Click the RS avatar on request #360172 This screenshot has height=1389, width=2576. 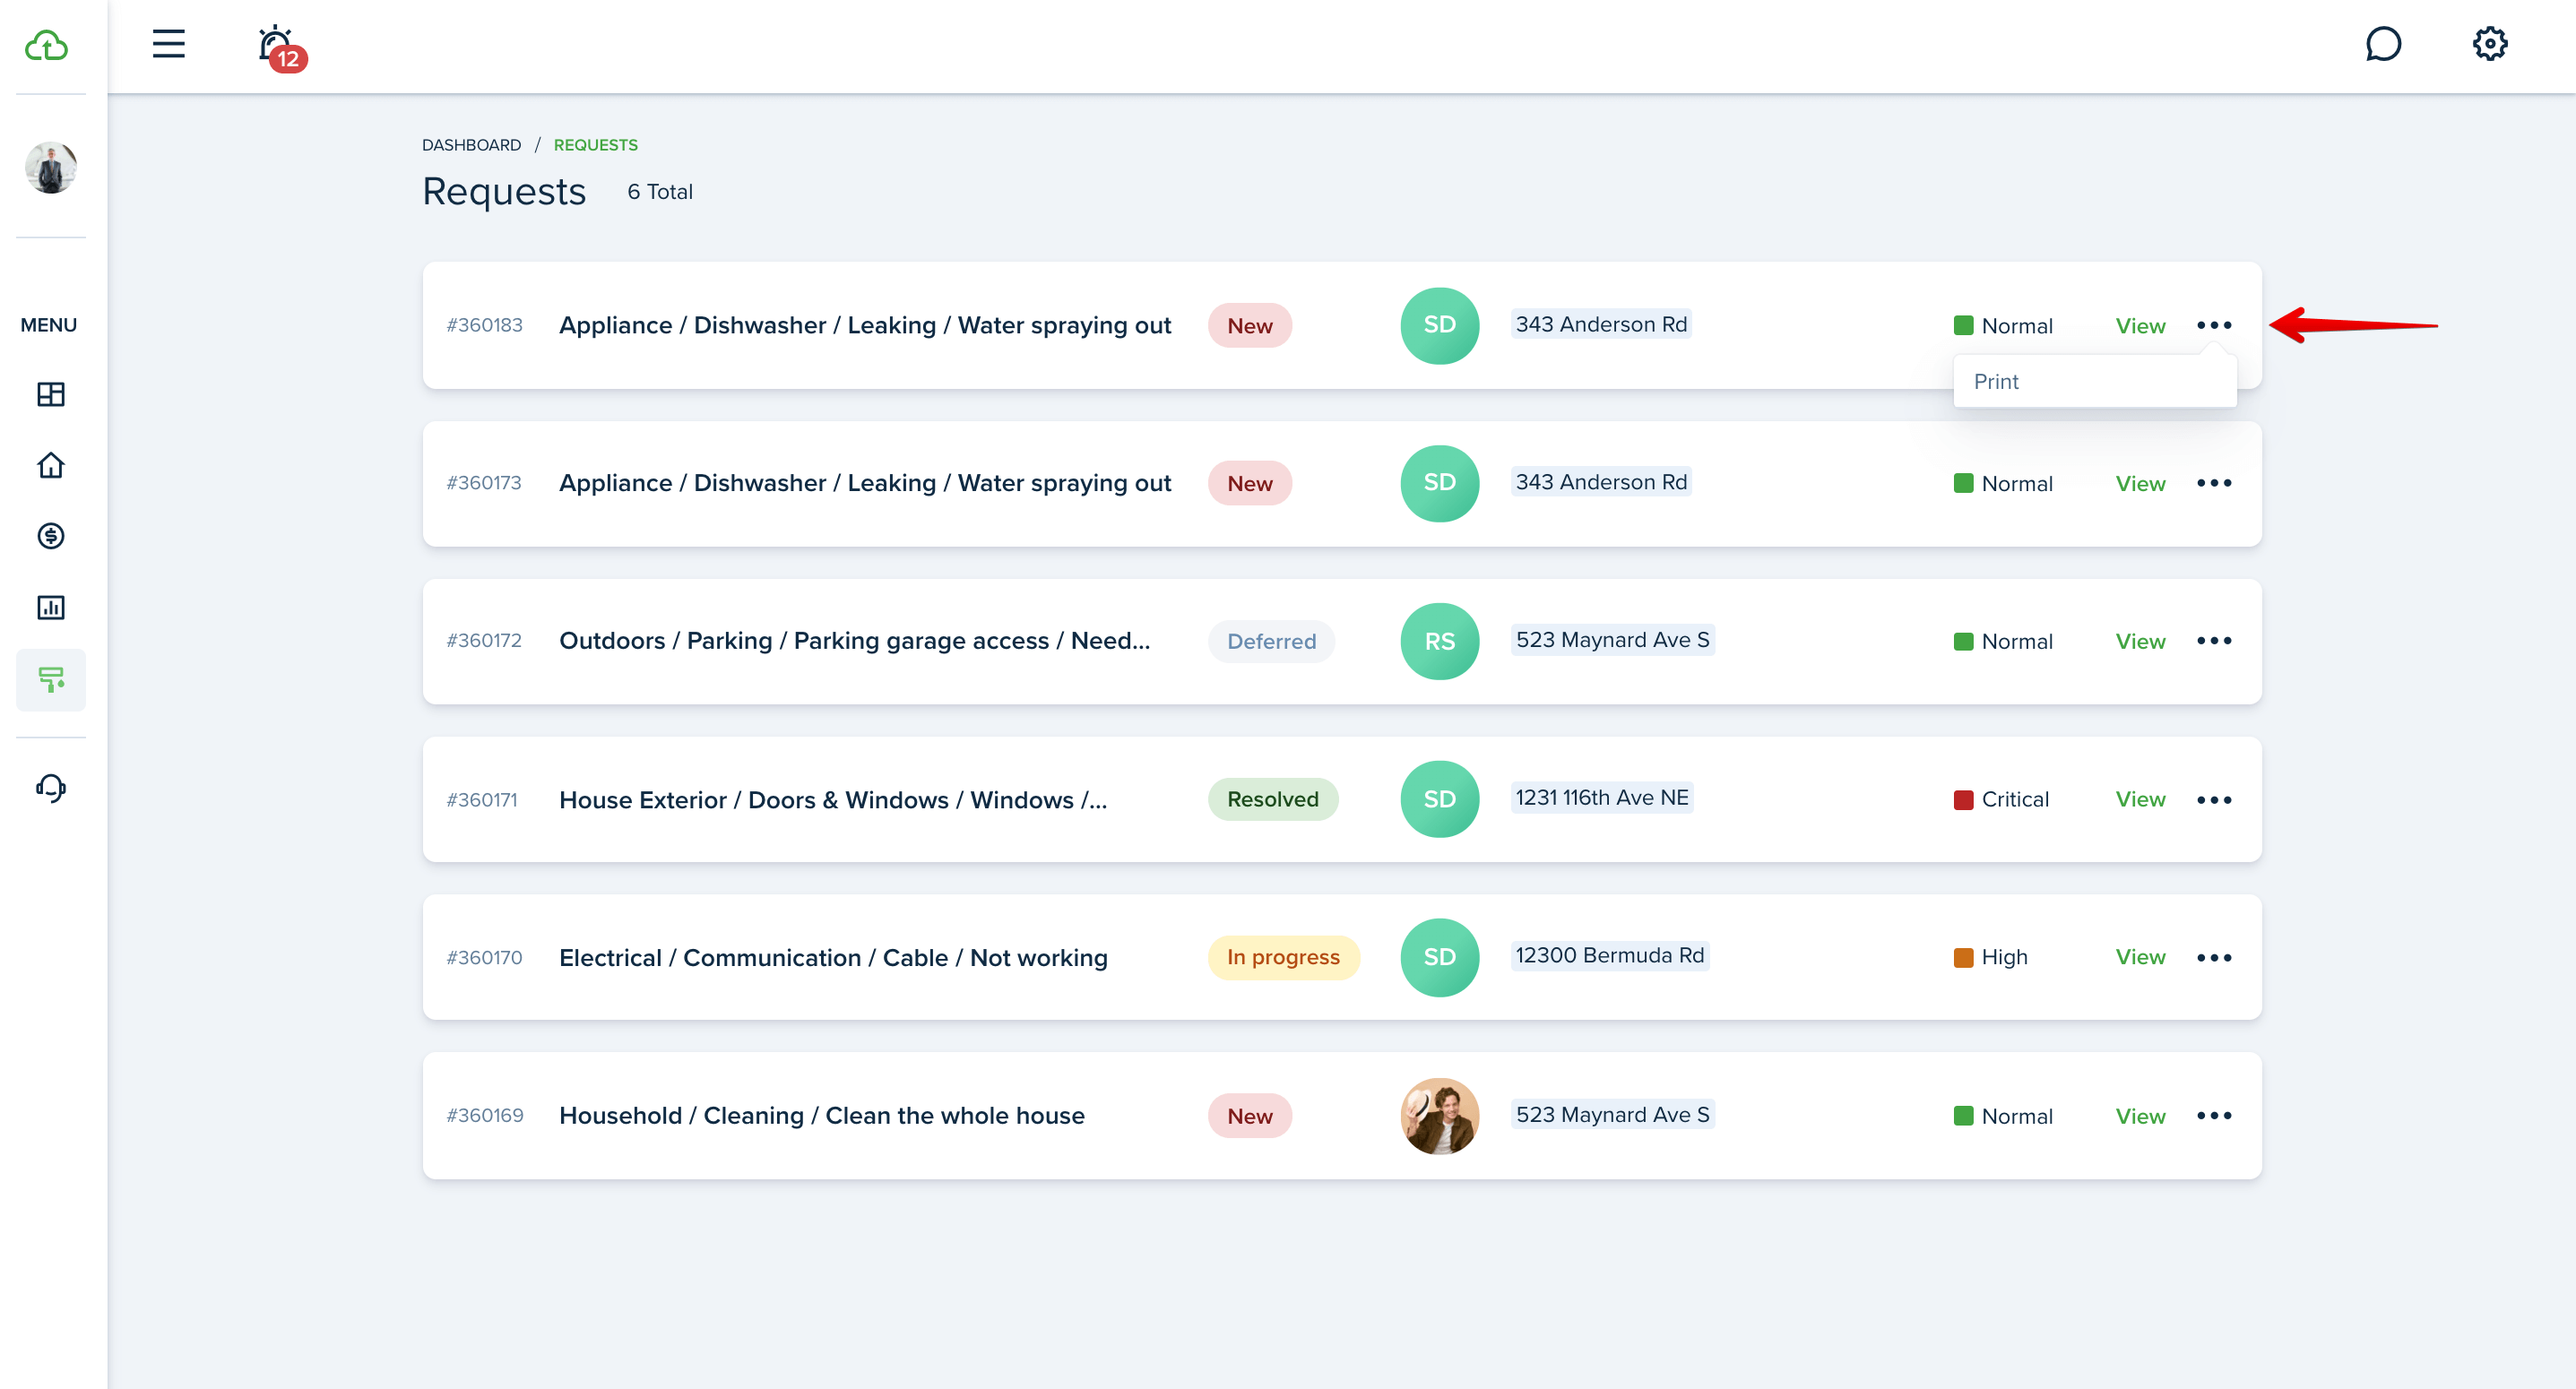click(x=1439, y=641)
